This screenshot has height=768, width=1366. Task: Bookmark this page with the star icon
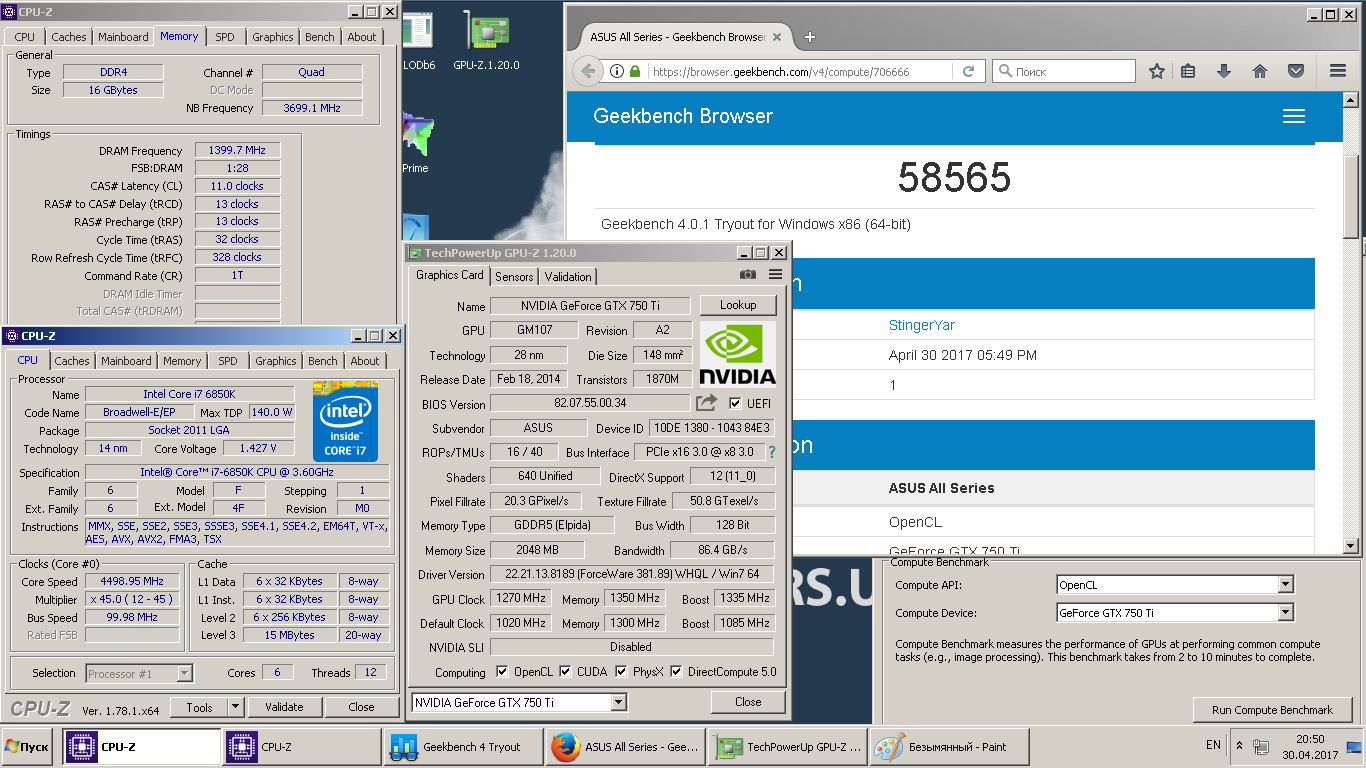[x=1157, y=71]
